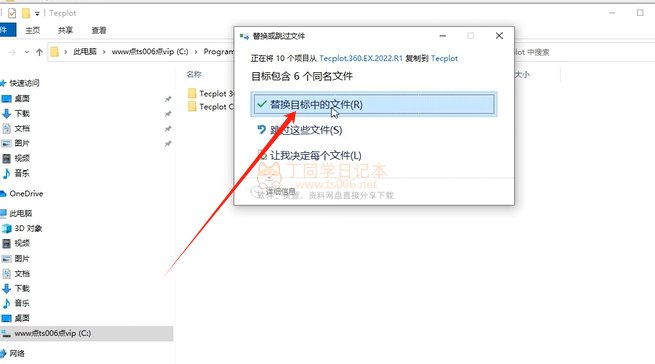Select the Tecplot 3 folder in file list
Viewport: 655px width, 364px height.
(211, 94)
